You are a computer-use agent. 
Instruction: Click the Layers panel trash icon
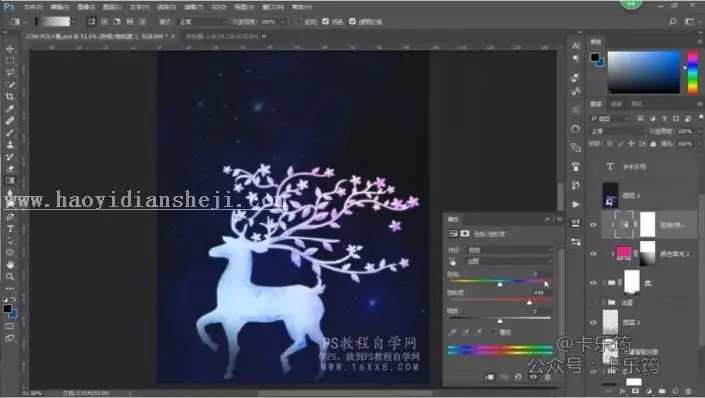click(688, 391)
